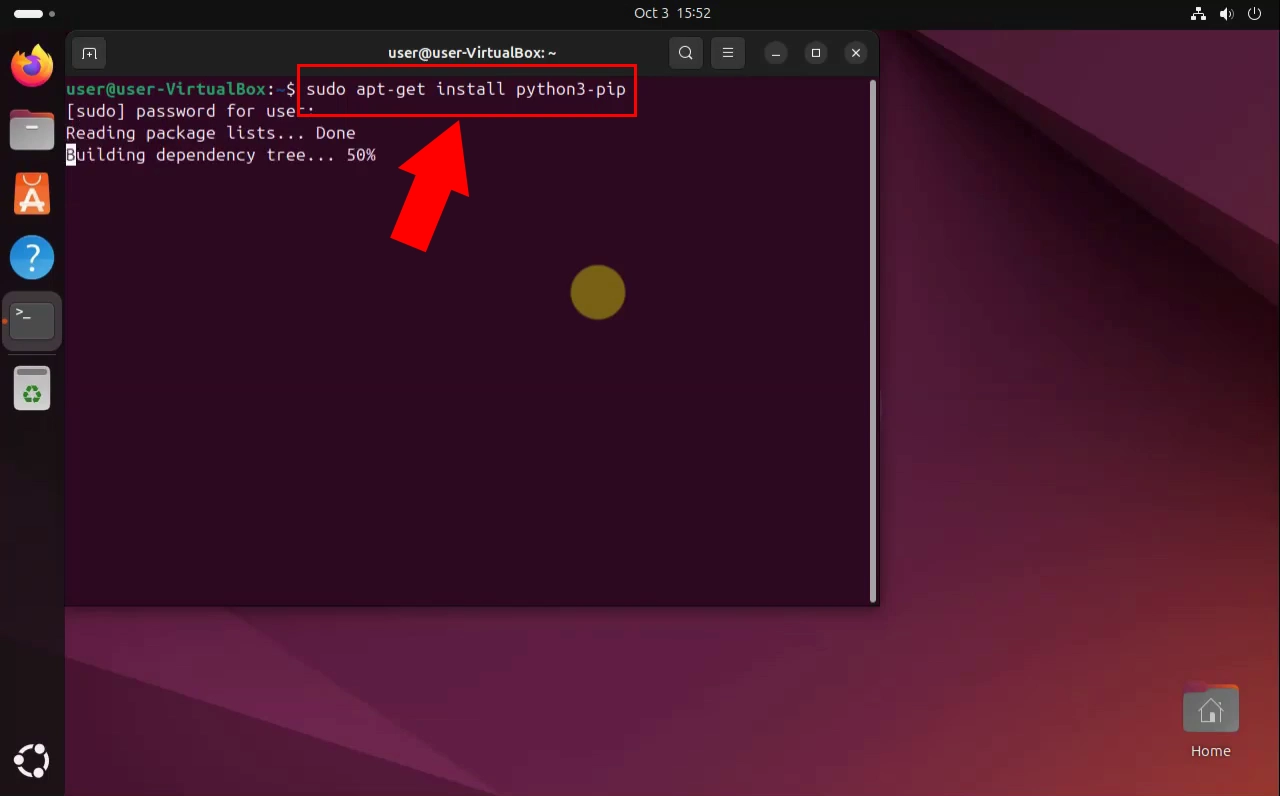The width and height of the screenshot is (1280, 796).
Task: Click the 'sudo apt-get install python3-pip' command
Action: [x=466, y=89]
